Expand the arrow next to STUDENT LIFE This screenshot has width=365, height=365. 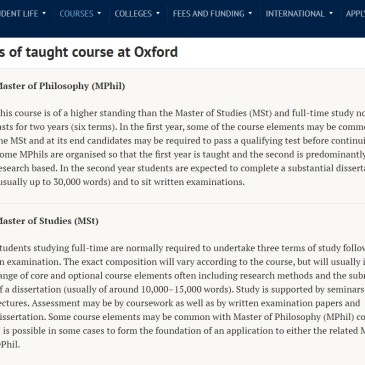click(44, 14)
